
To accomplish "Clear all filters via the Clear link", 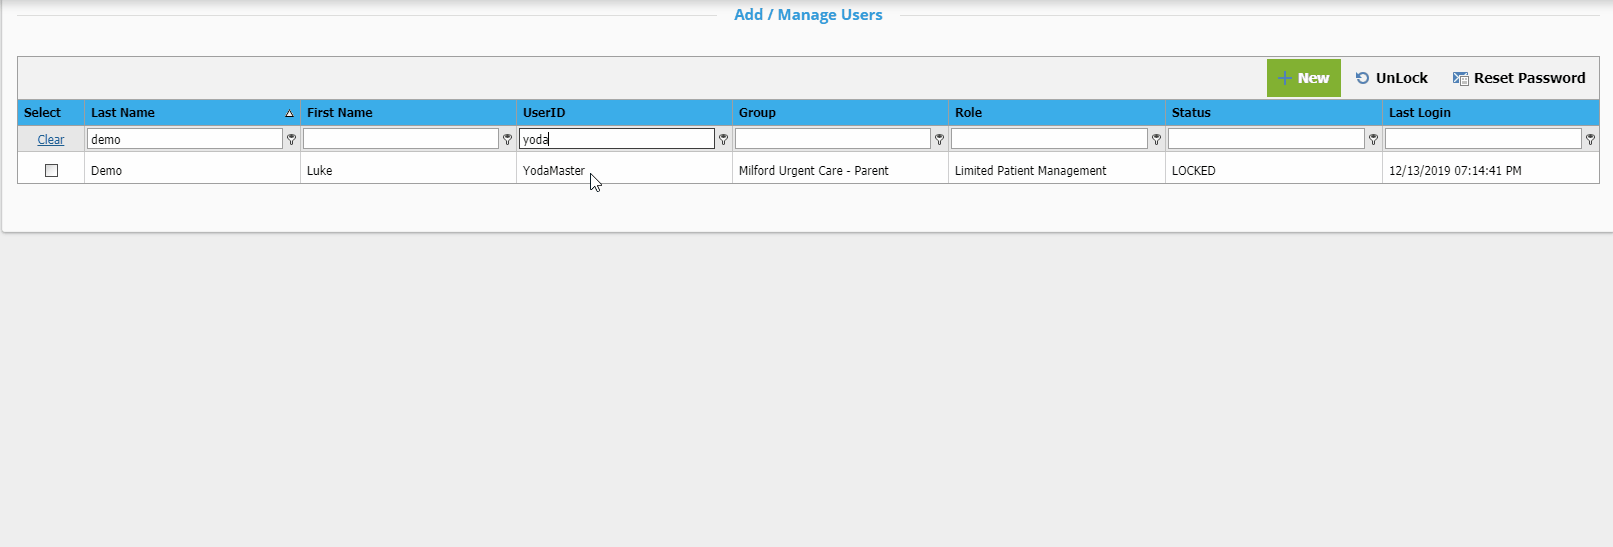I will click(51, 140).
